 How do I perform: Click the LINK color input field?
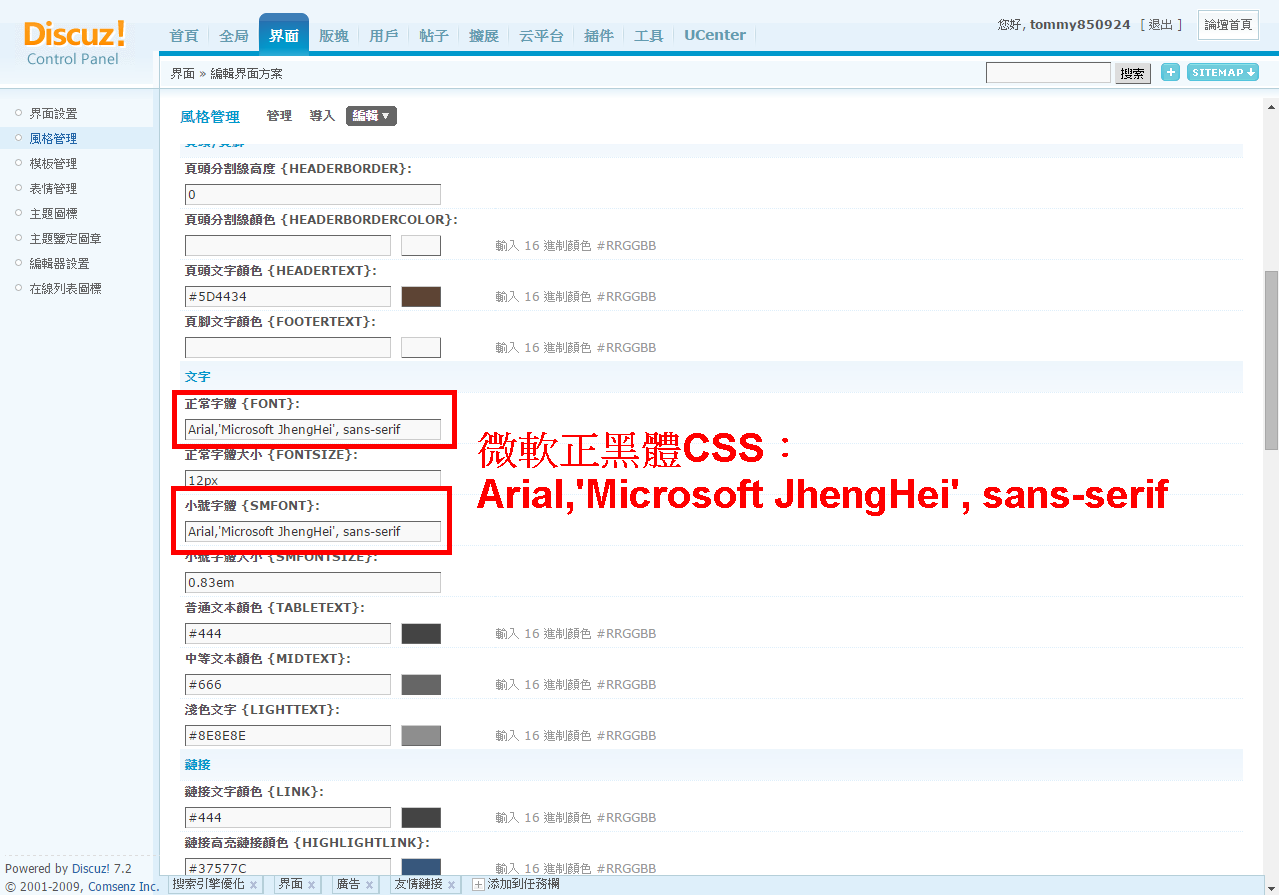(x=288, y=817)
